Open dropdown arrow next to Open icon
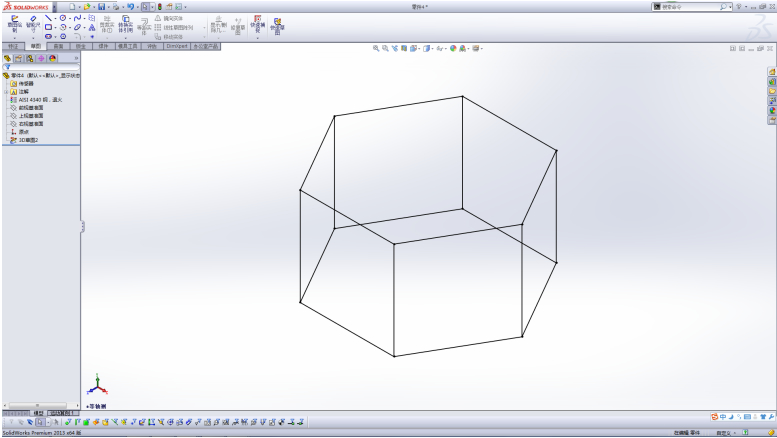This screenshot has height=438, width=777. point(94,7)
